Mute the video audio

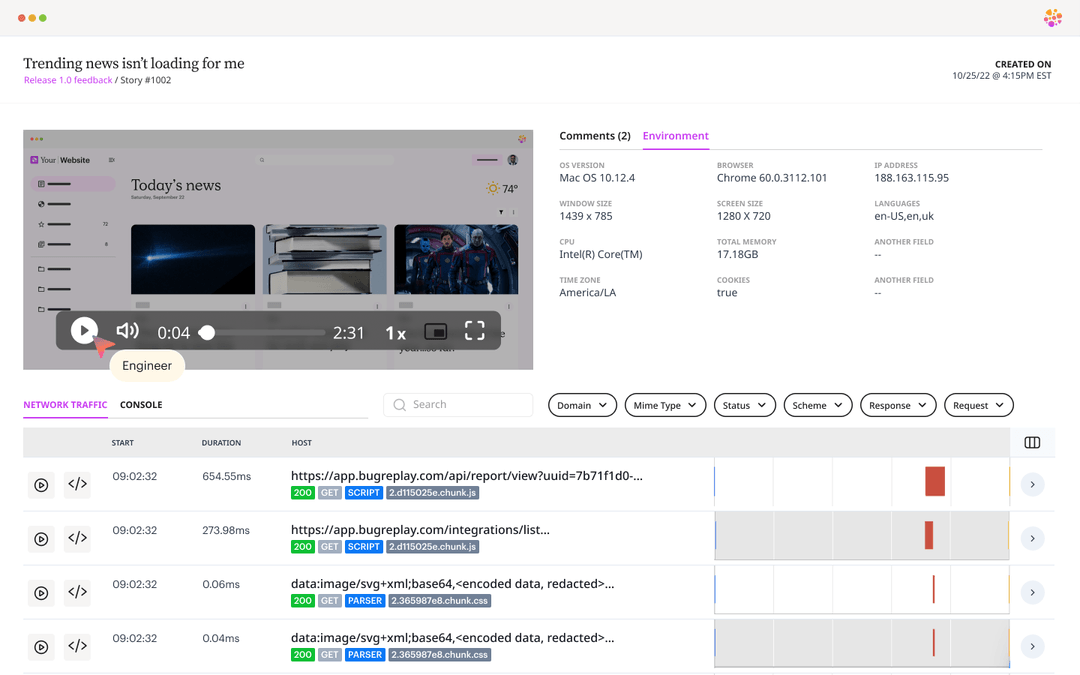tap(126, 330)
